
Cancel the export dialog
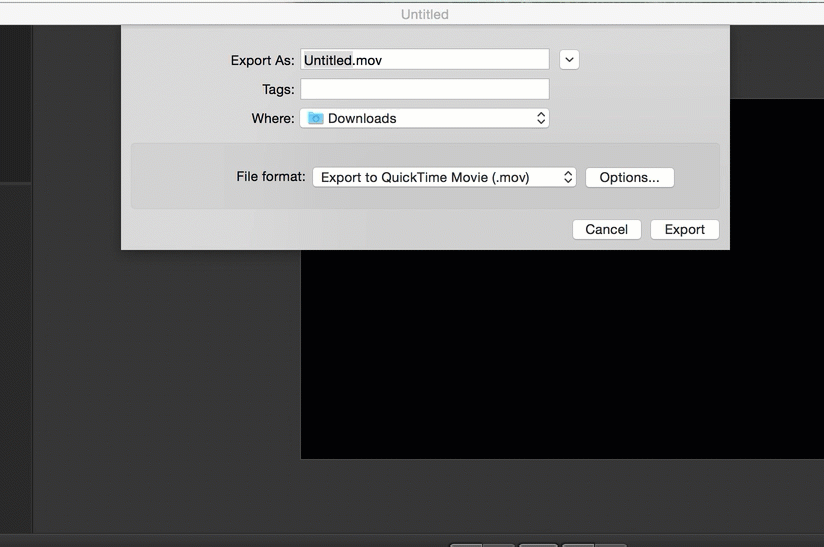point(606,230)
